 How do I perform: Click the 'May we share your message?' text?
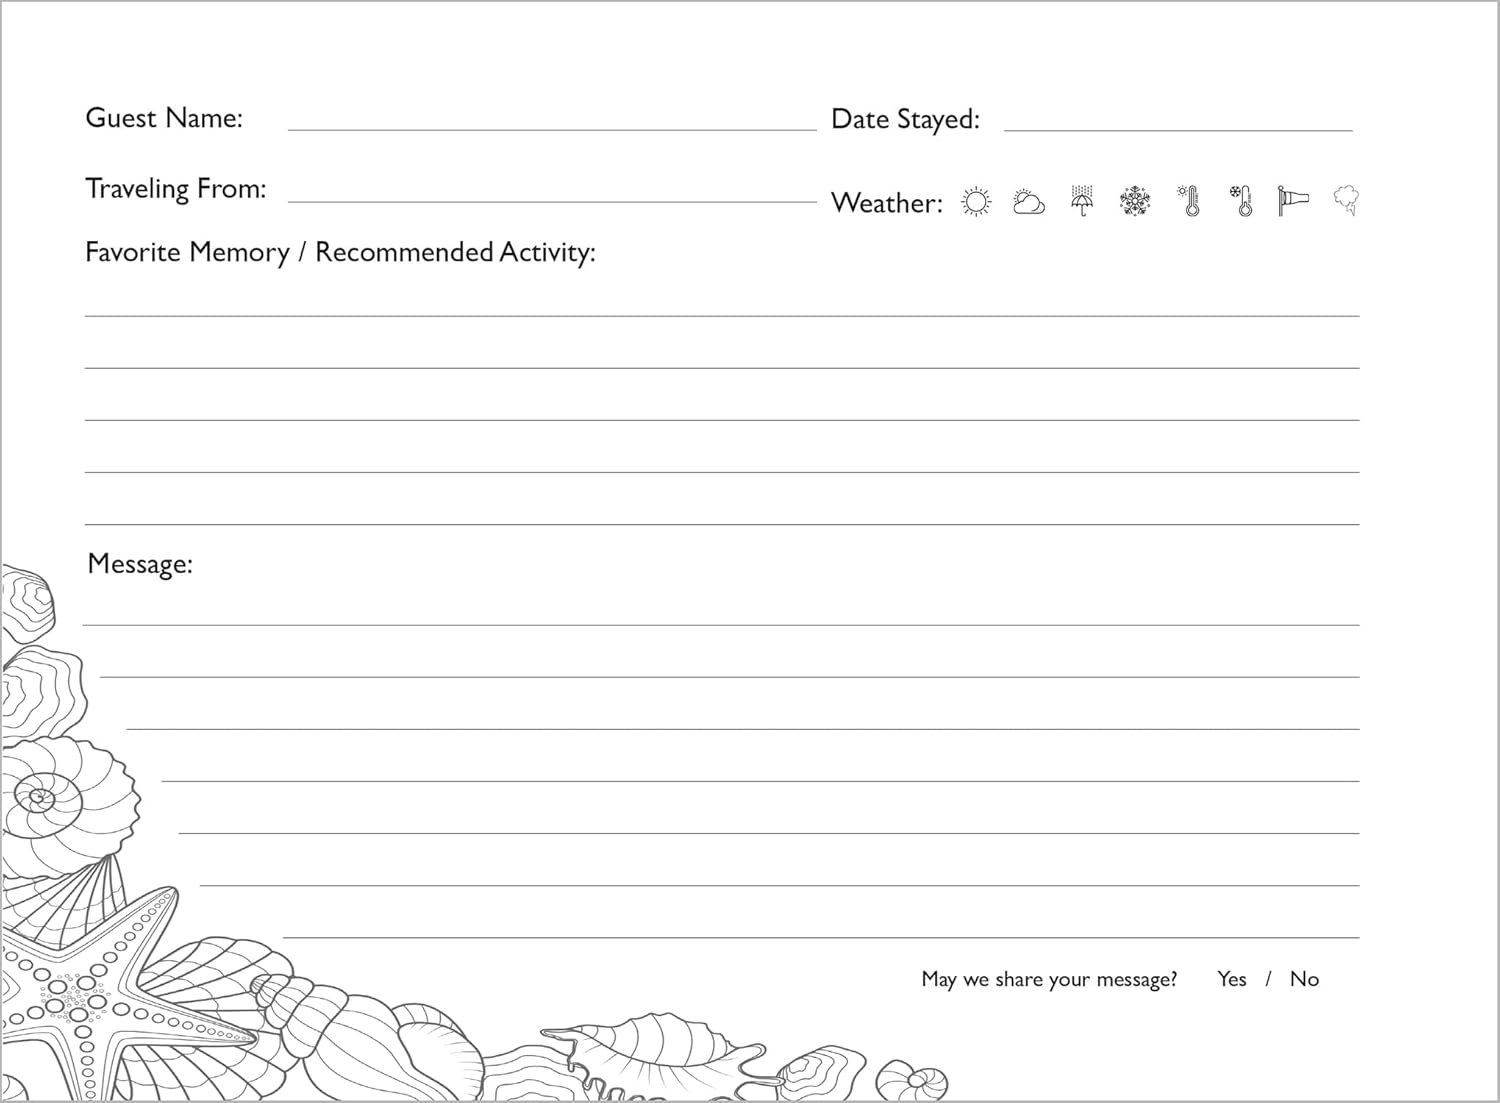point(1049,979)
